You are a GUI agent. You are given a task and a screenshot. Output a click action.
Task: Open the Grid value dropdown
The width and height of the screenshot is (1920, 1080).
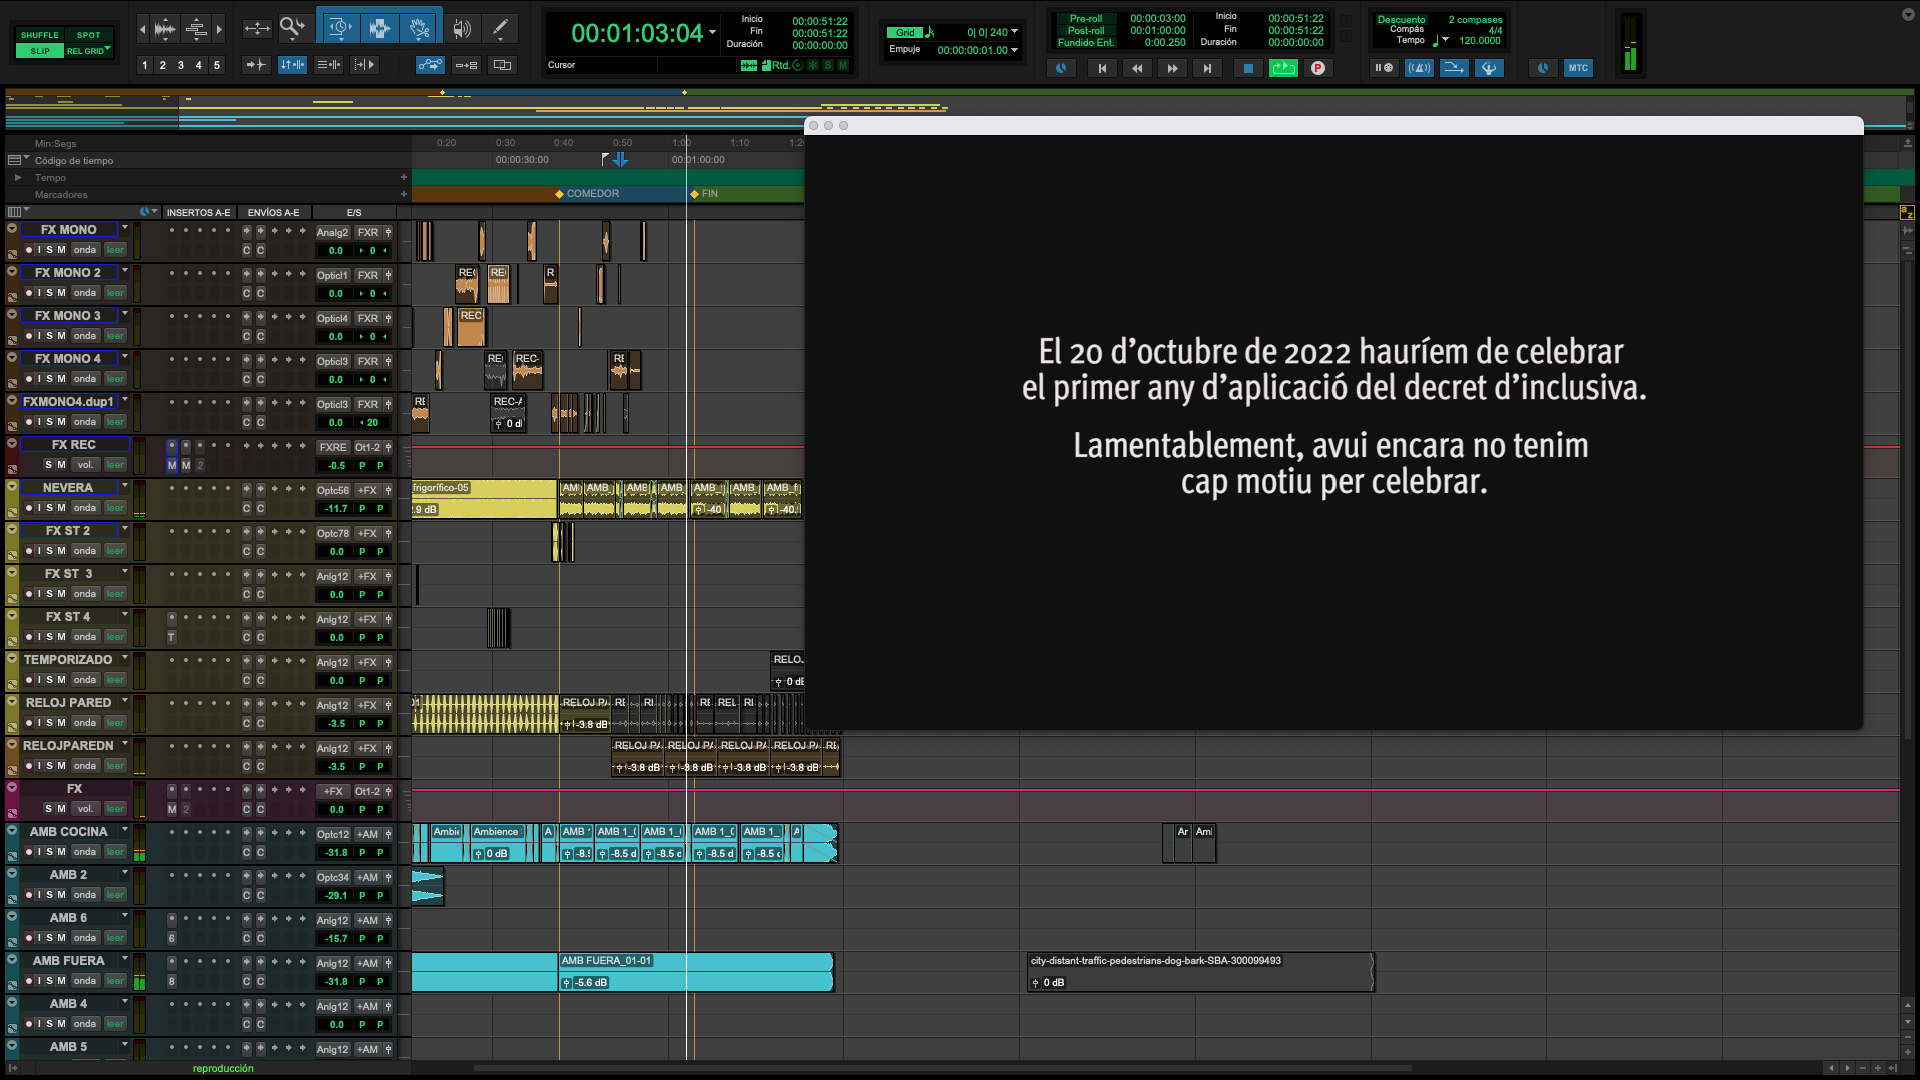tap(1015, 32)
